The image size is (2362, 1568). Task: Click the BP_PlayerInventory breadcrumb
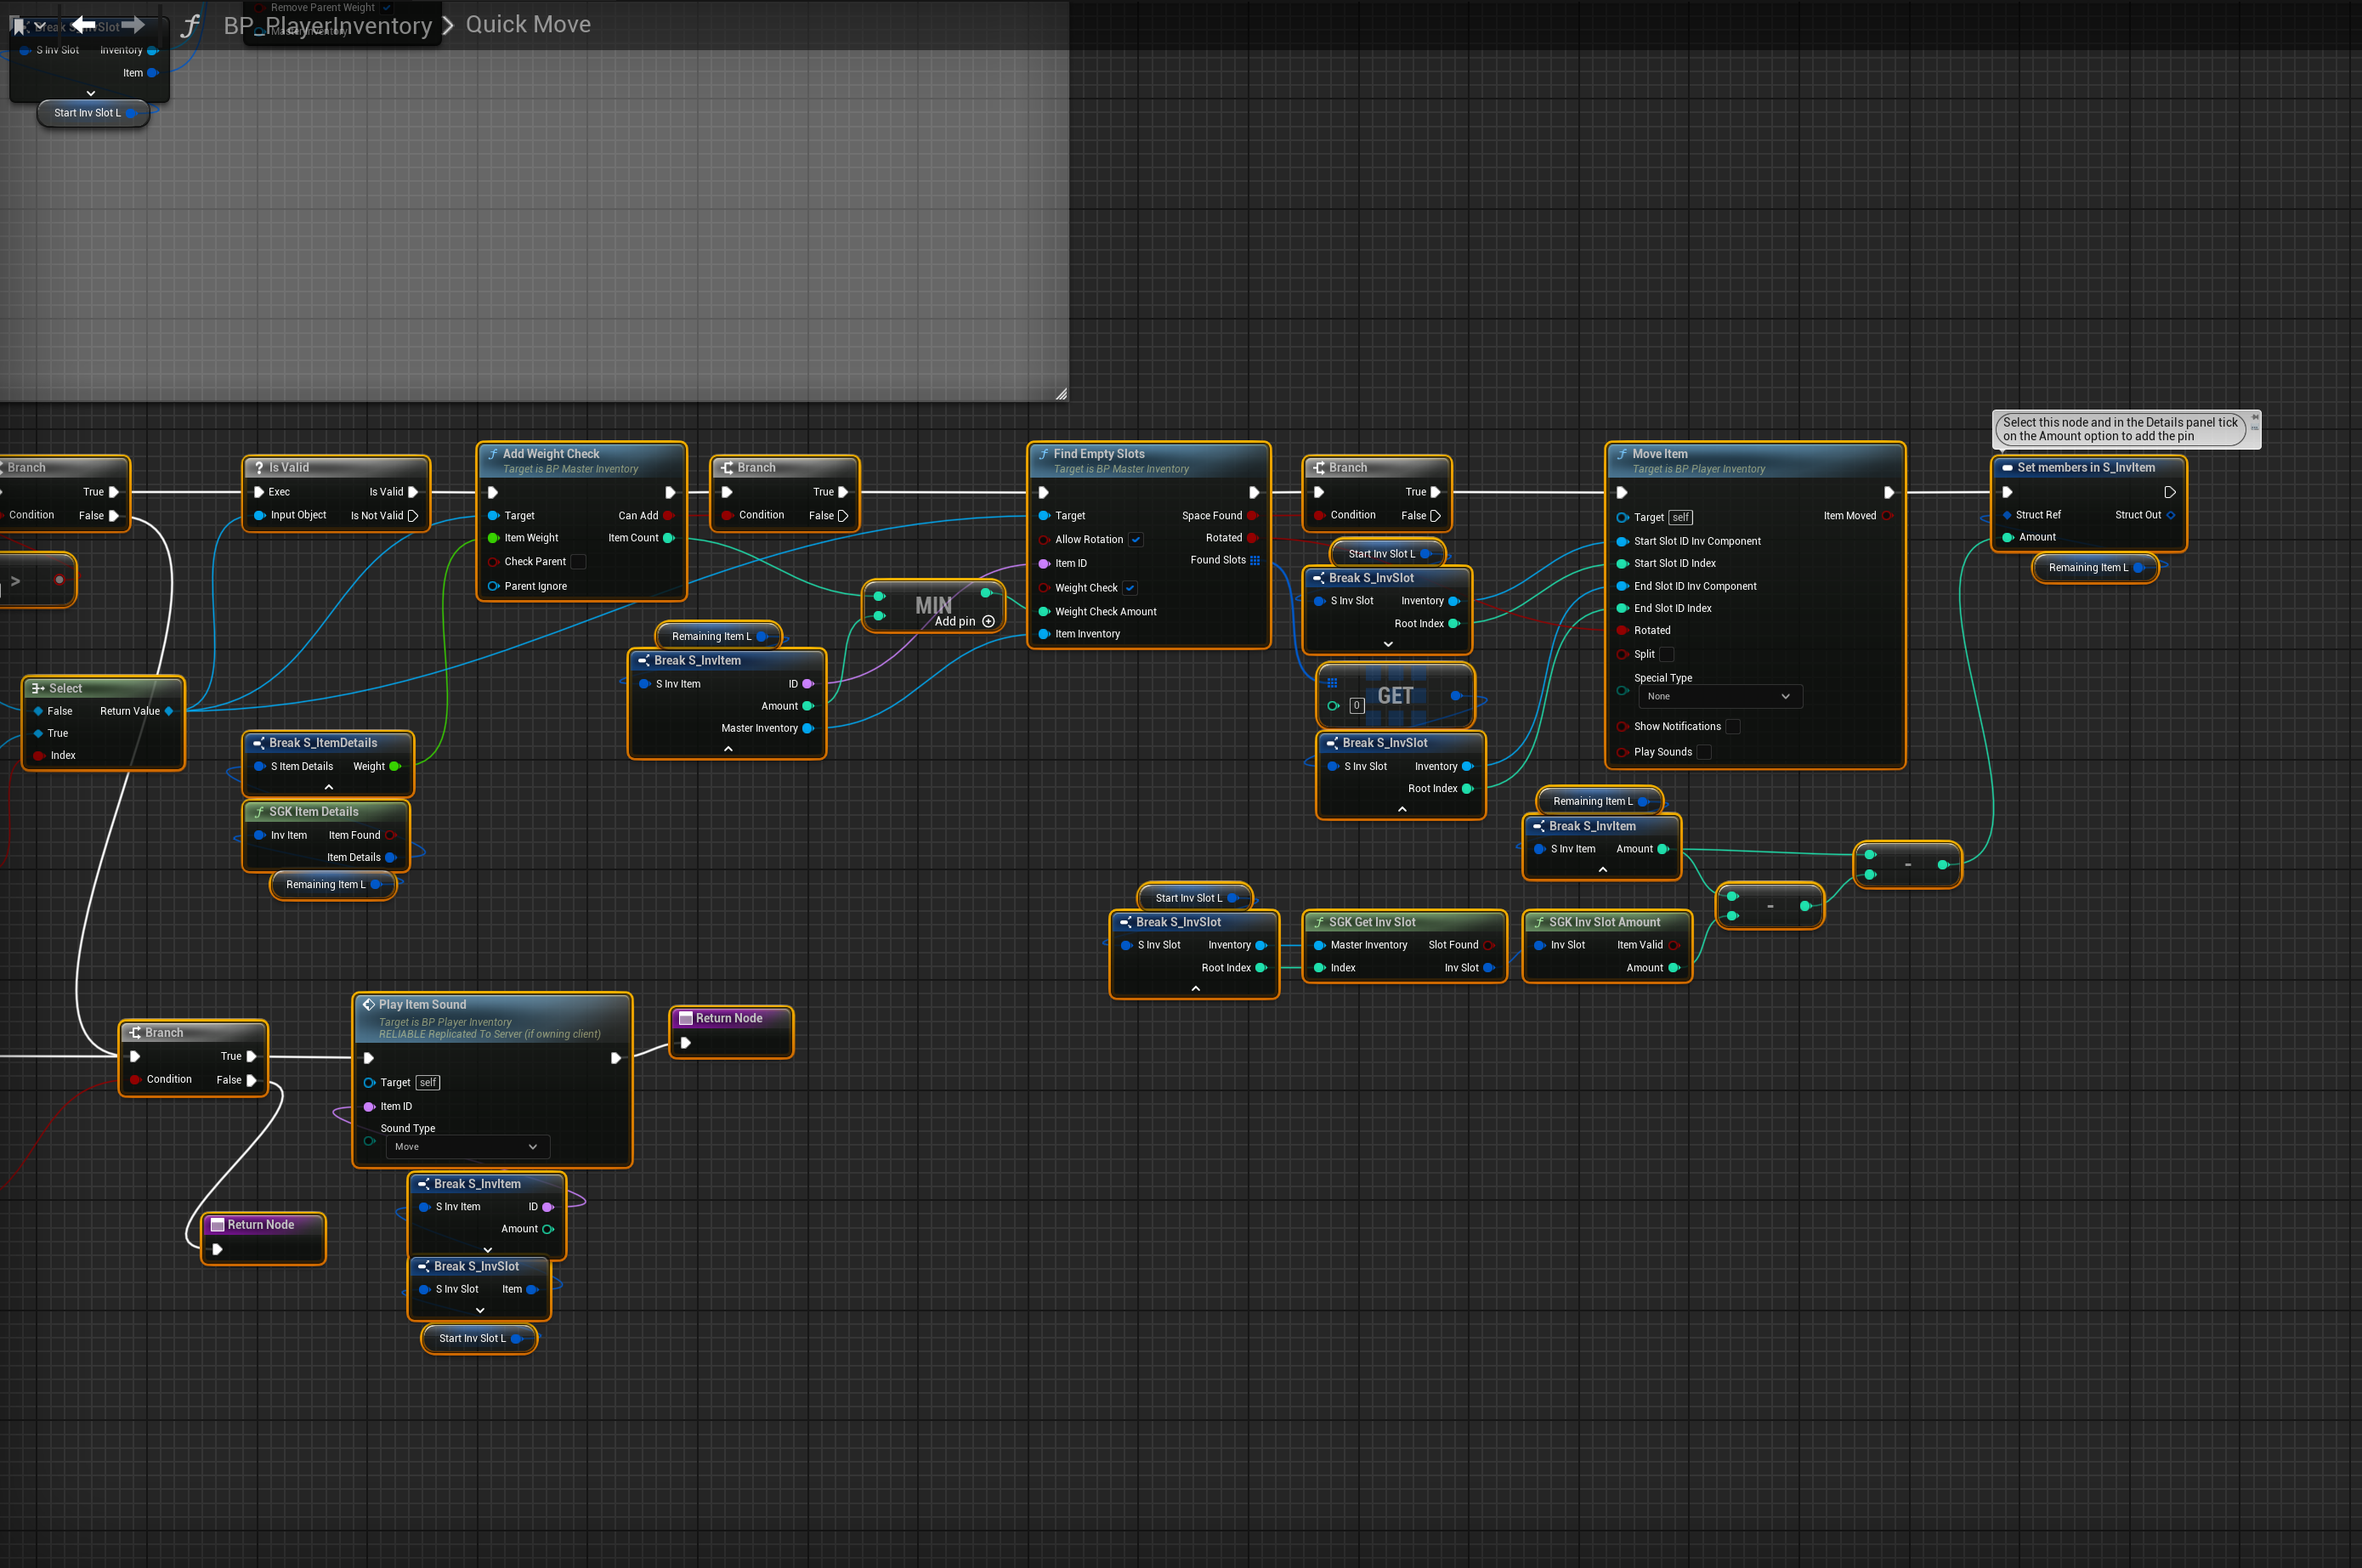(x=328, y=26)
